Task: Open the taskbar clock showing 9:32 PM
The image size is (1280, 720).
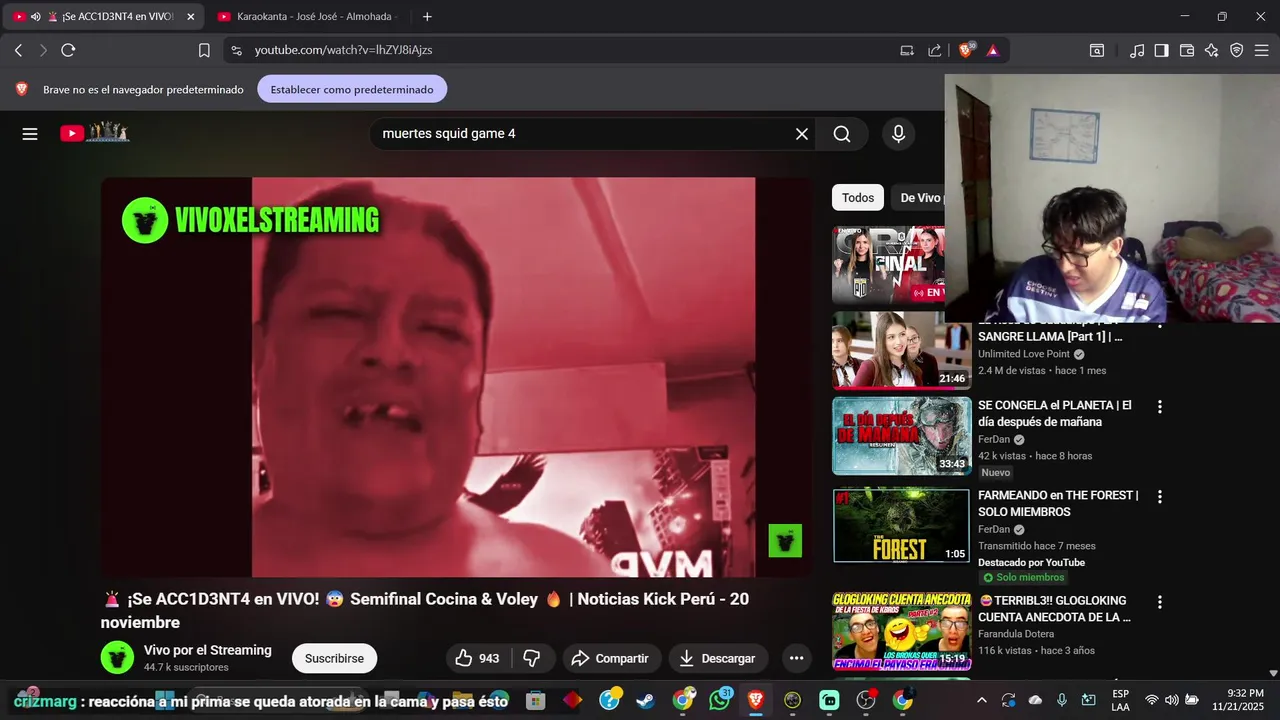Action: point(1237,700)
